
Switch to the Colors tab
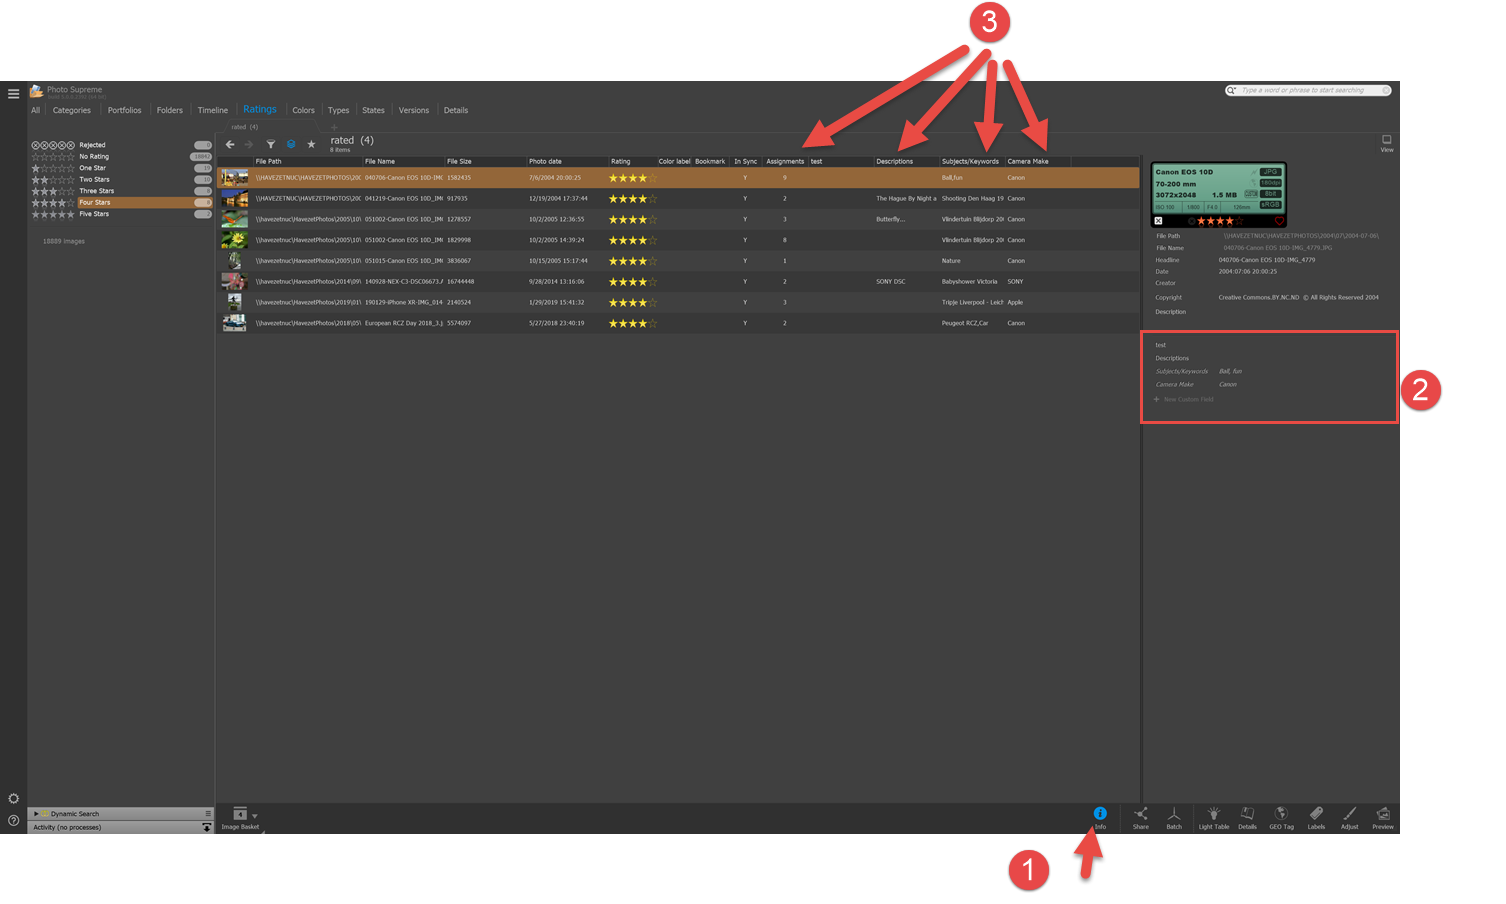pos(303,110)
